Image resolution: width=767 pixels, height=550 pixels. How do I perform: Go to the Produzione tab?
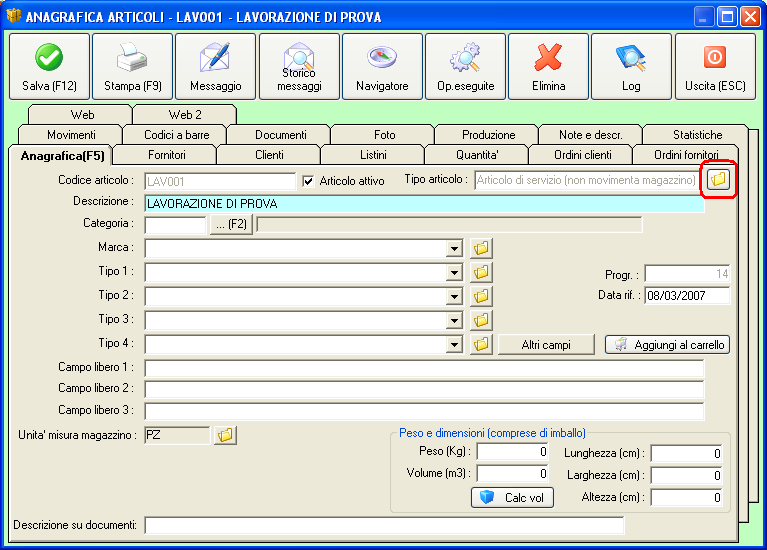click(488, 135)
